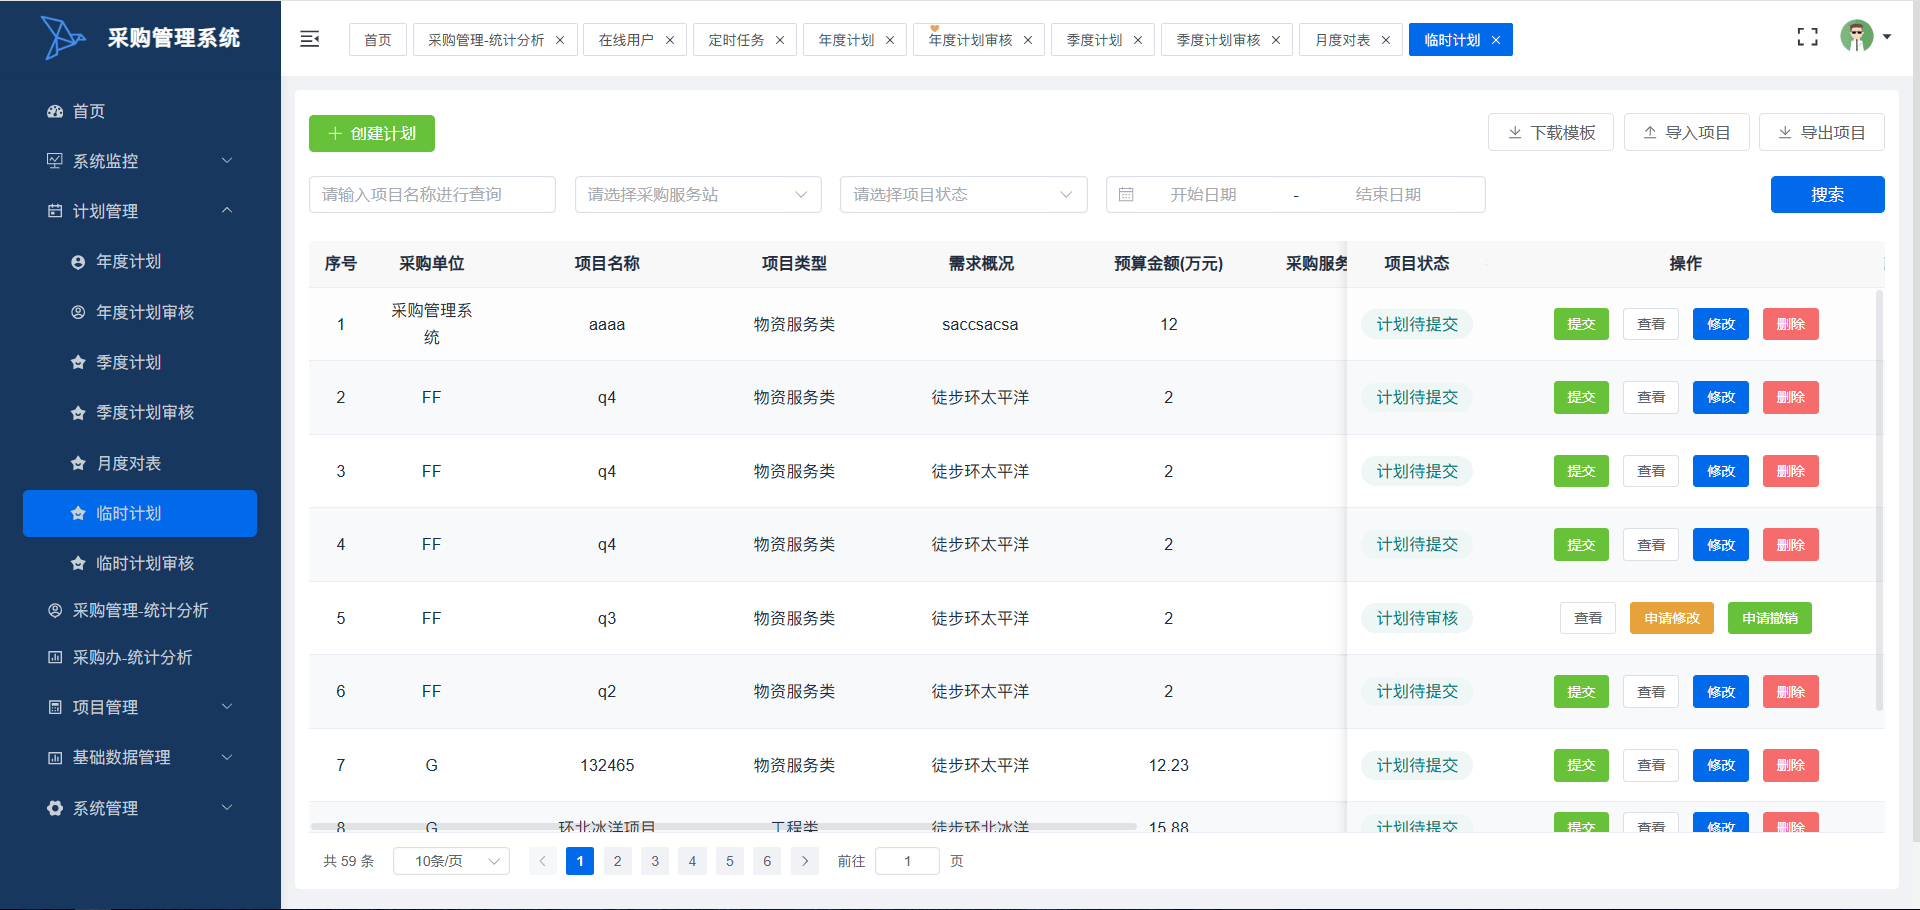
Task: Close the active 临时计划 tab
Action: click(1496, 40)
